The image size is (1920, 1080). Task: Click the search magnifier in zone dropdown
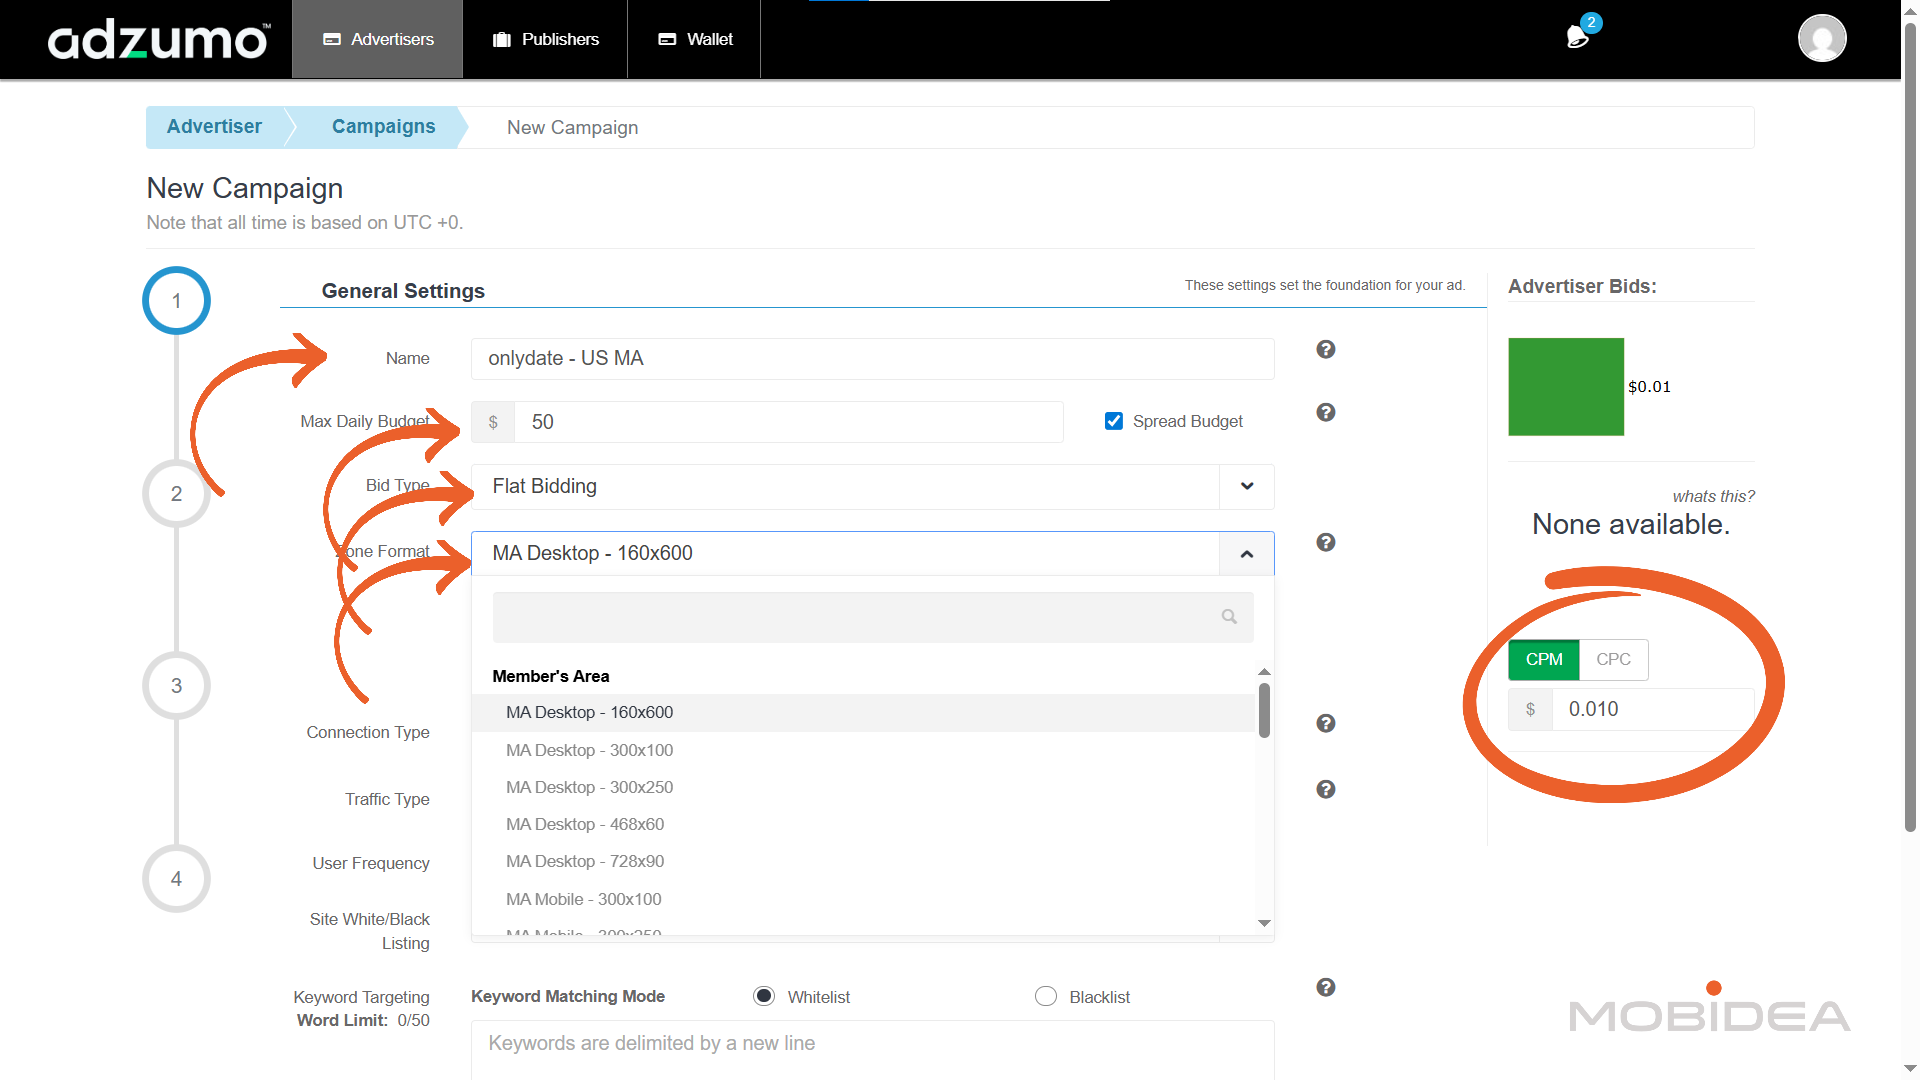[x=1229, y=617]
